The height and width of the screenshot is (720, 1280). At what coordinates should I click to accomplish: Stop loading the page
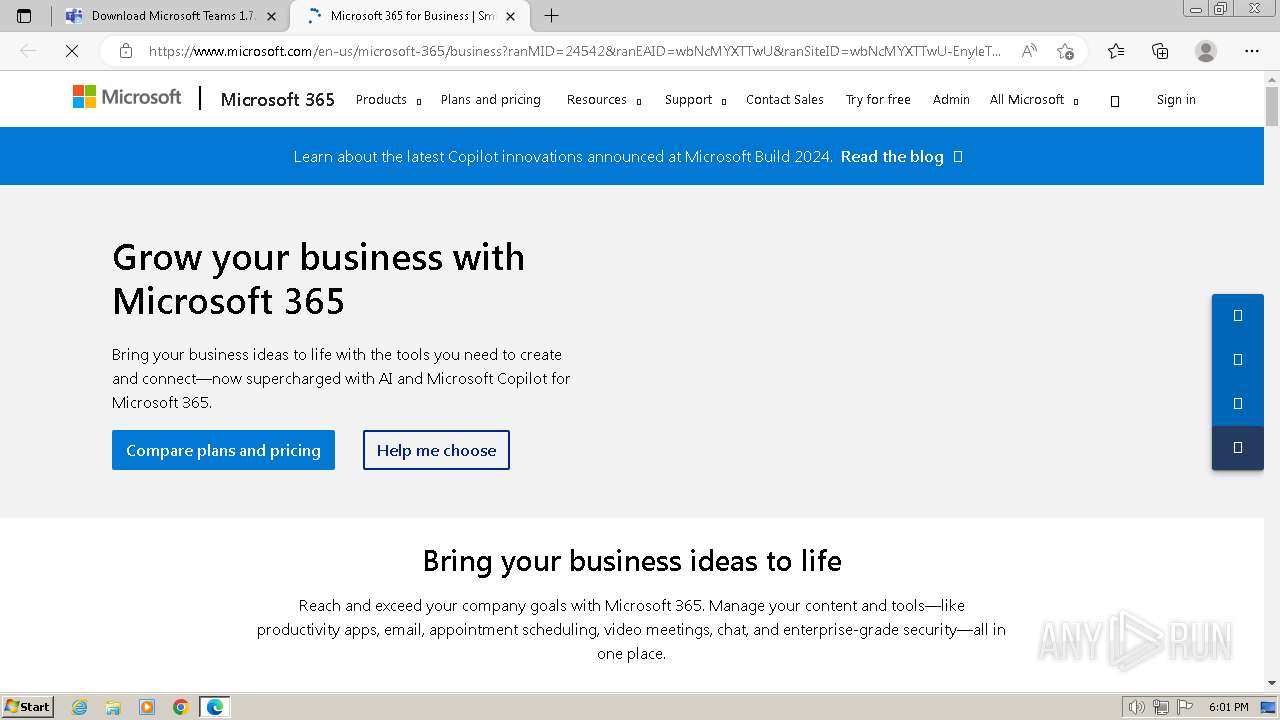coord(72,51)
